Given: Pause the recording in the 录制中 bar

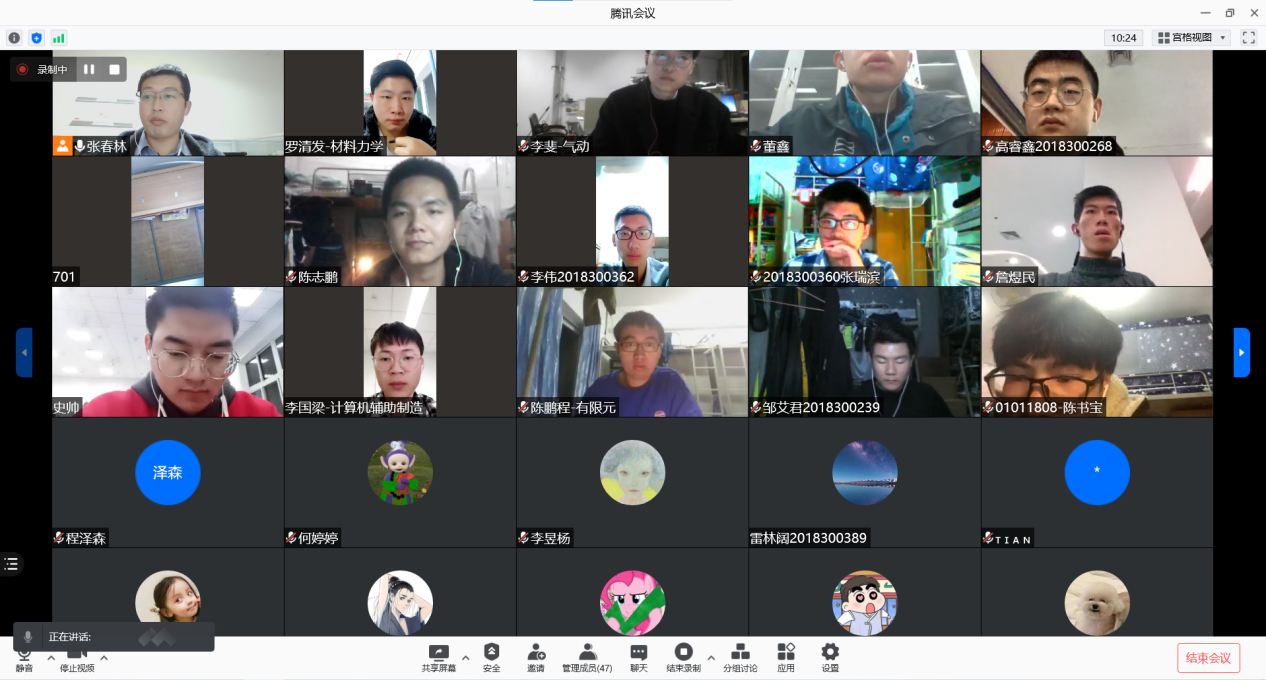Looking at the screenshot, I should (x=89, y=69).
